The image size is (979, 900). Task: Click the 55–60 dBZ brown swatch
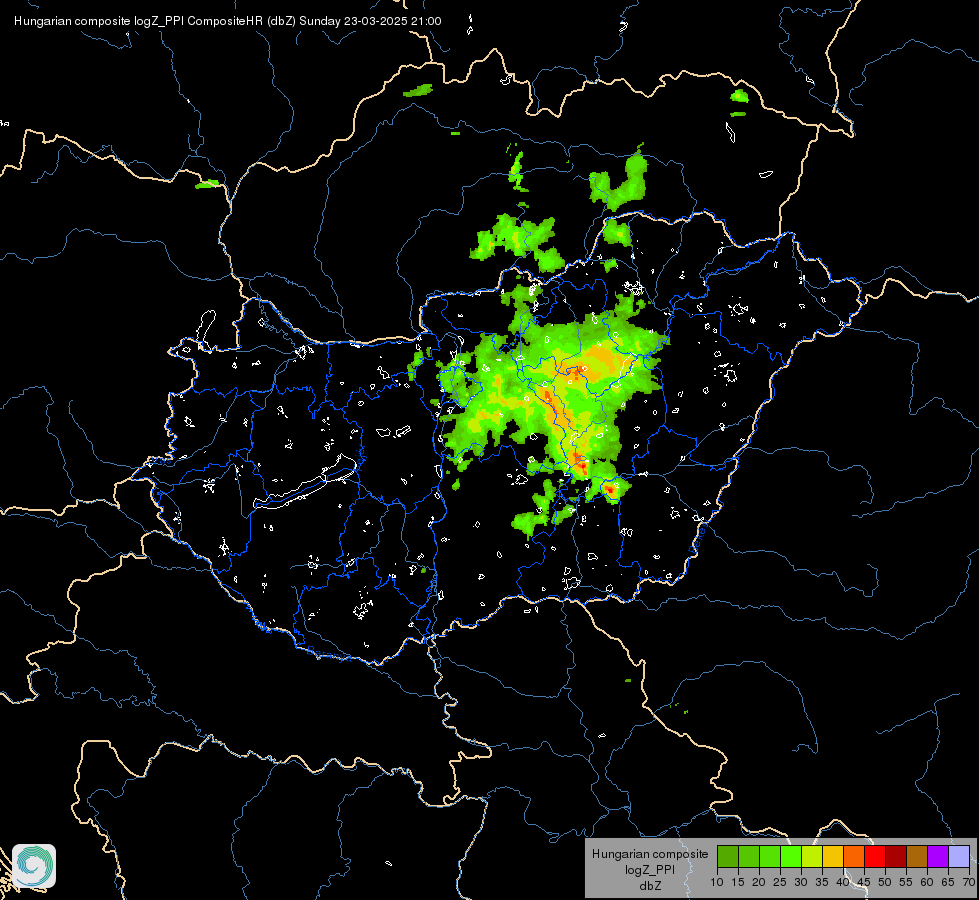pos(917,856)
